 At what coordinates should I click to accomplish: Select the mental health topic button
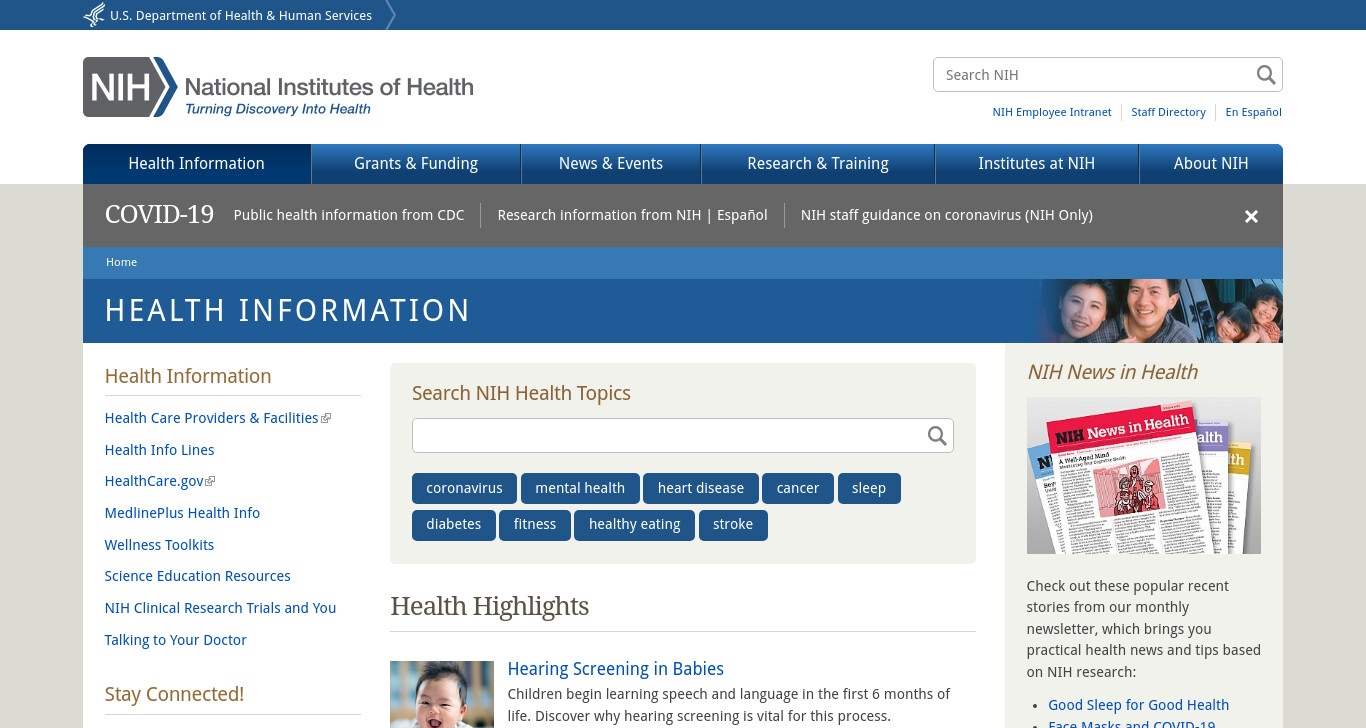click(x=580, y=488)
